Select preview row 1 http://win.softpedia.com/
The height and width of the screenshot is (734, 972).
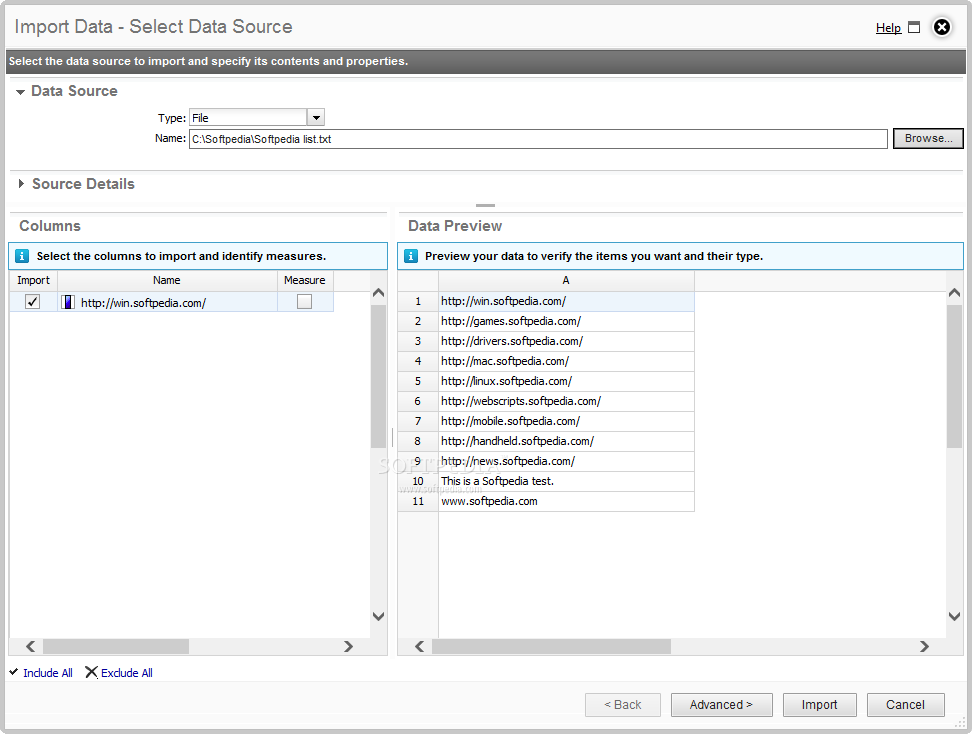566,301
